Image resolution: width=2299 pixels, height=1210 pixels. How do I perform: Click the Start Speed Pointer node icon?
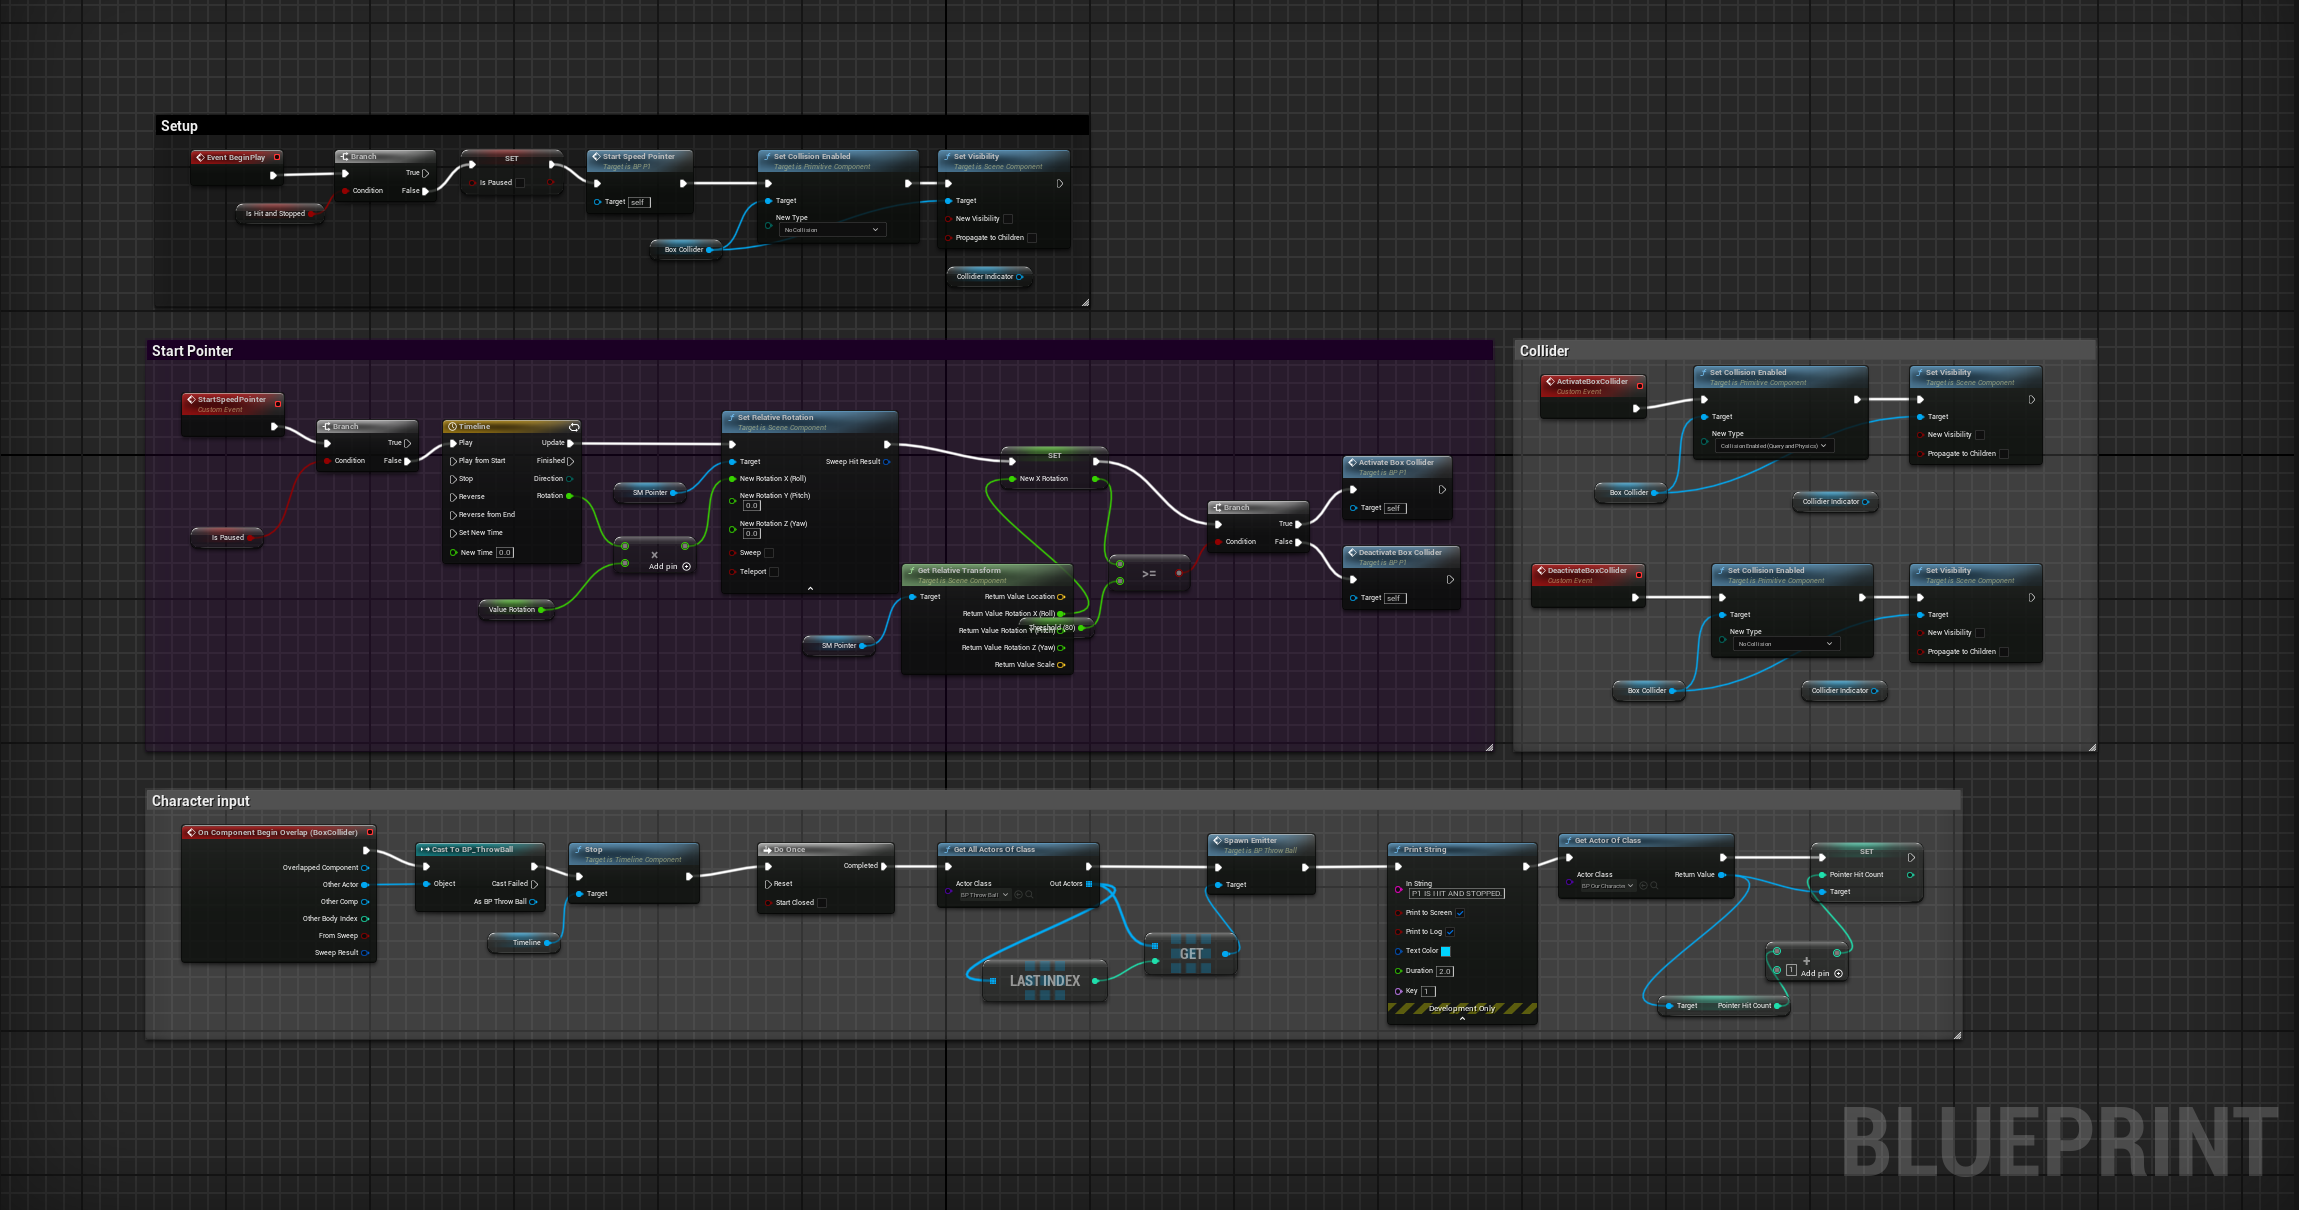[x=596, y=157]
